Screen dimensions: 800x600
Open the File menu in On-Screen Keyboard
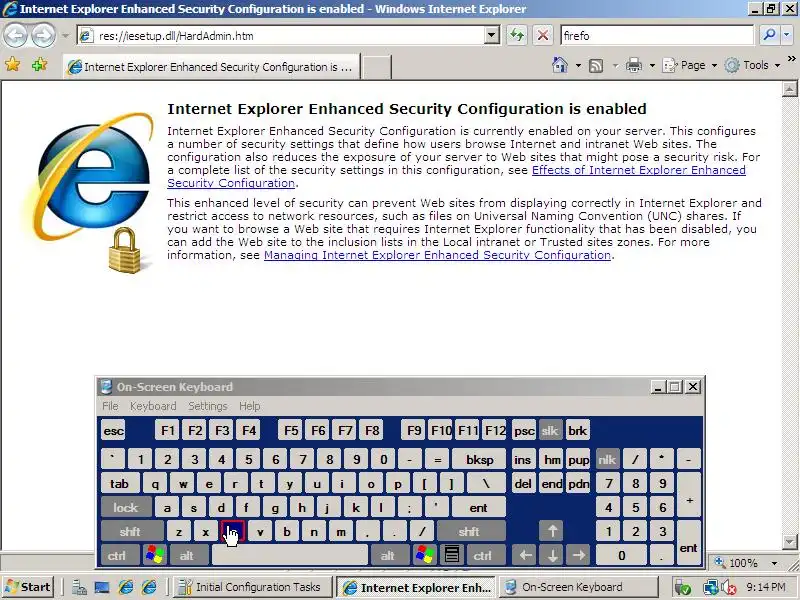click(x=110, y=406)
